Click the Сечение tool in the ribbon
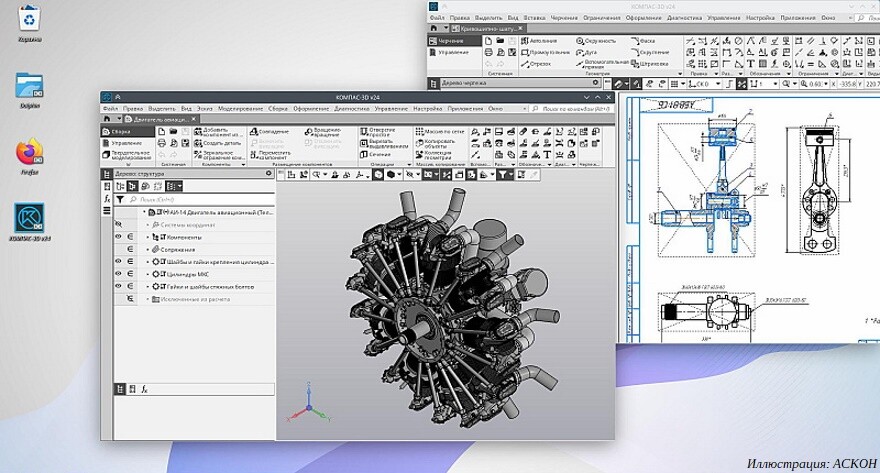880x473 pixels. (379, 155)
